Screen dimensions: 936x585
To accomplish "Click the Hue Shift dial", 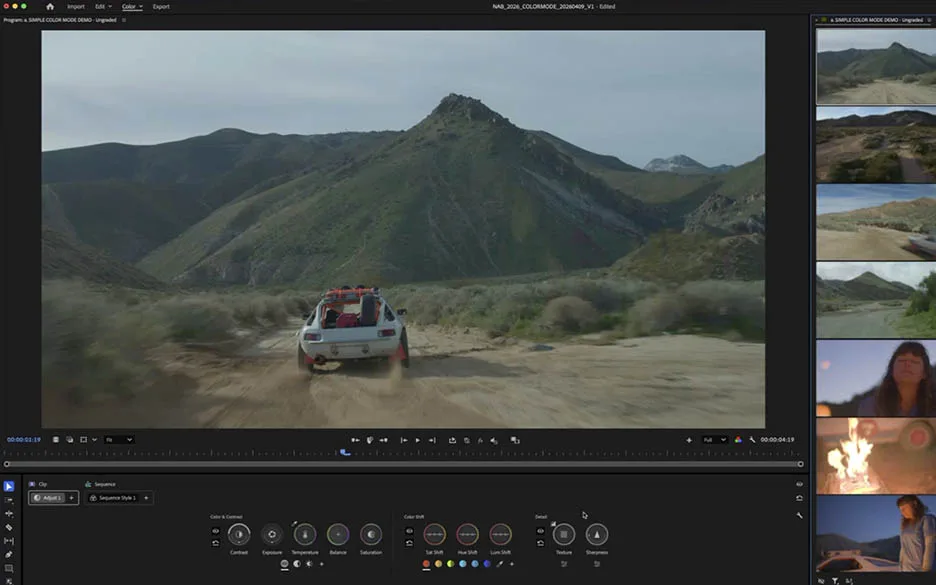I will [x=467, y=534].
